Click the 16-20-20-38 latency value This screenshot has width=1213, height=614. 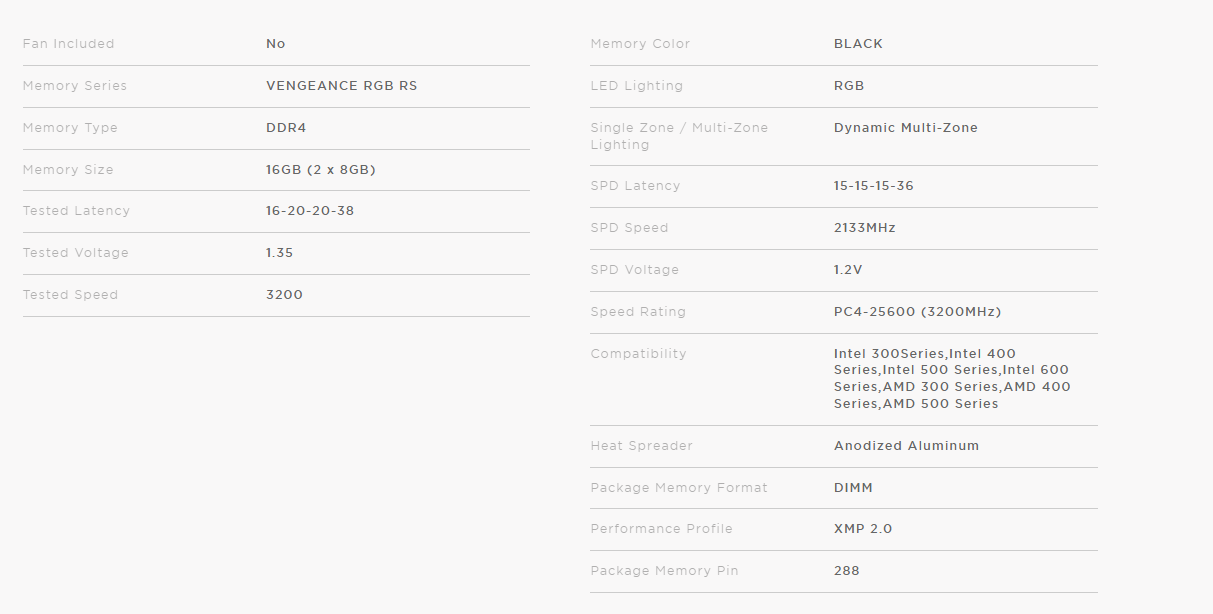point(310,211)
